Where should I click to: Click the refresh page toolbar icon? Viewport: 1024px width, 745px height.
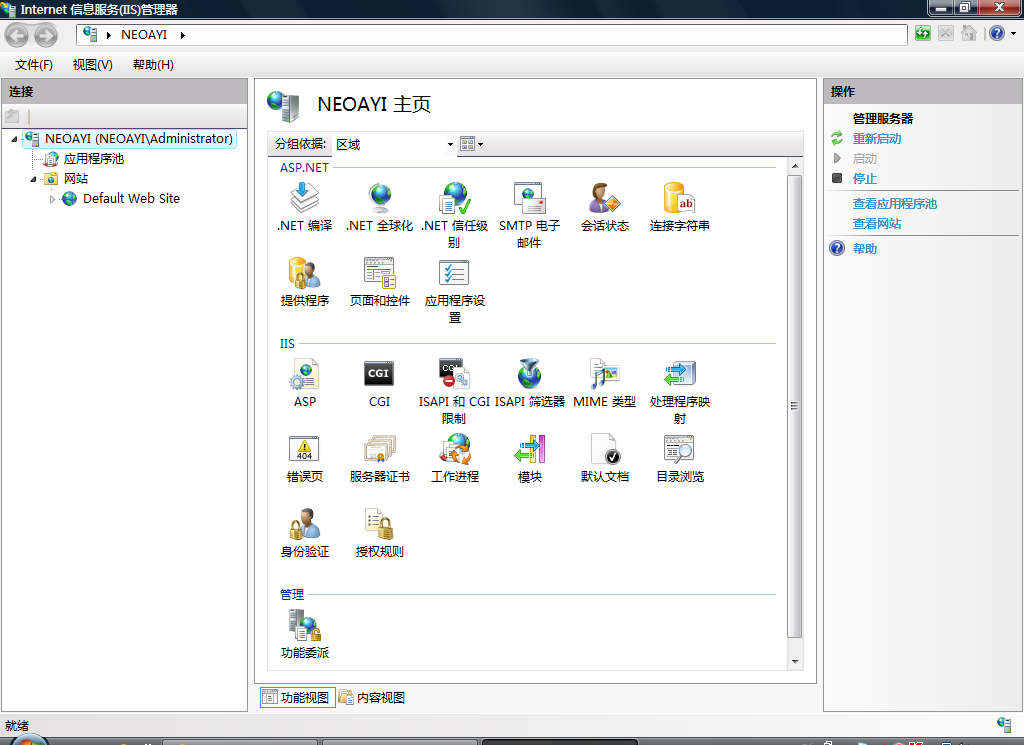click(923, 33)
